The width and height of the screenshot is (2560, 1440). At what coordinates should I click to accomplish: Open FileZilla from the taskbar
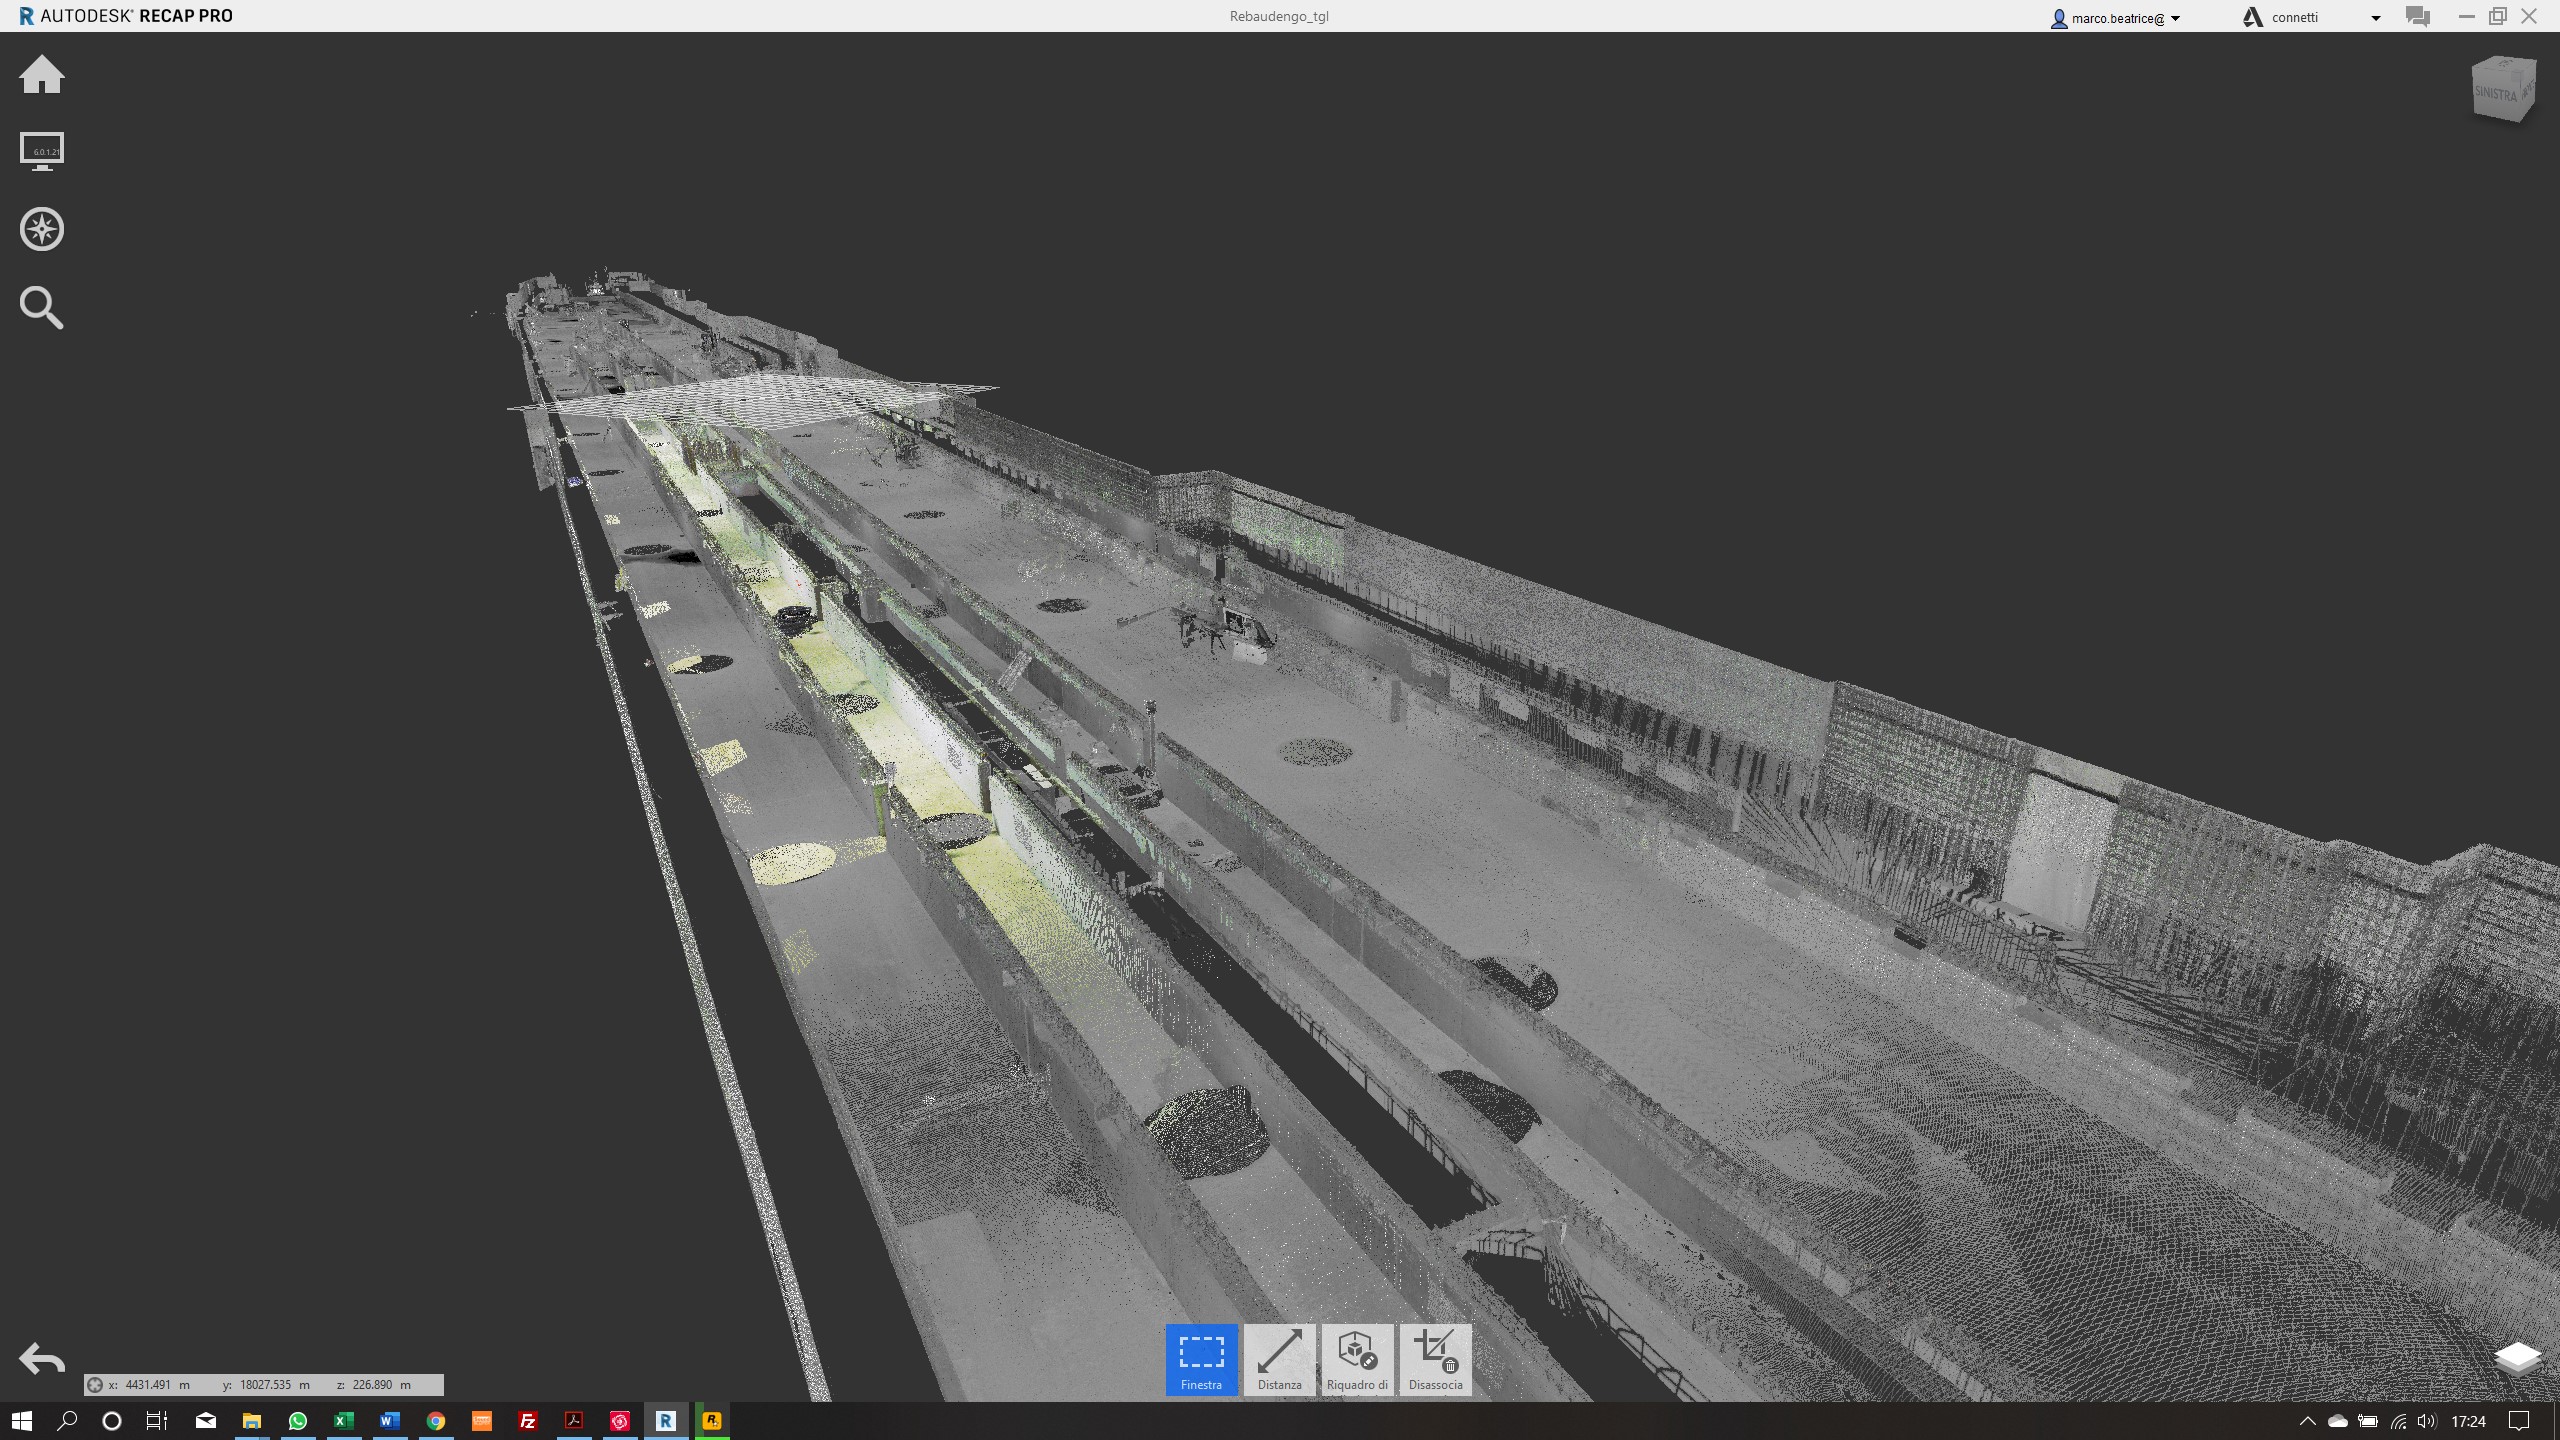(x=527, y=1421)
